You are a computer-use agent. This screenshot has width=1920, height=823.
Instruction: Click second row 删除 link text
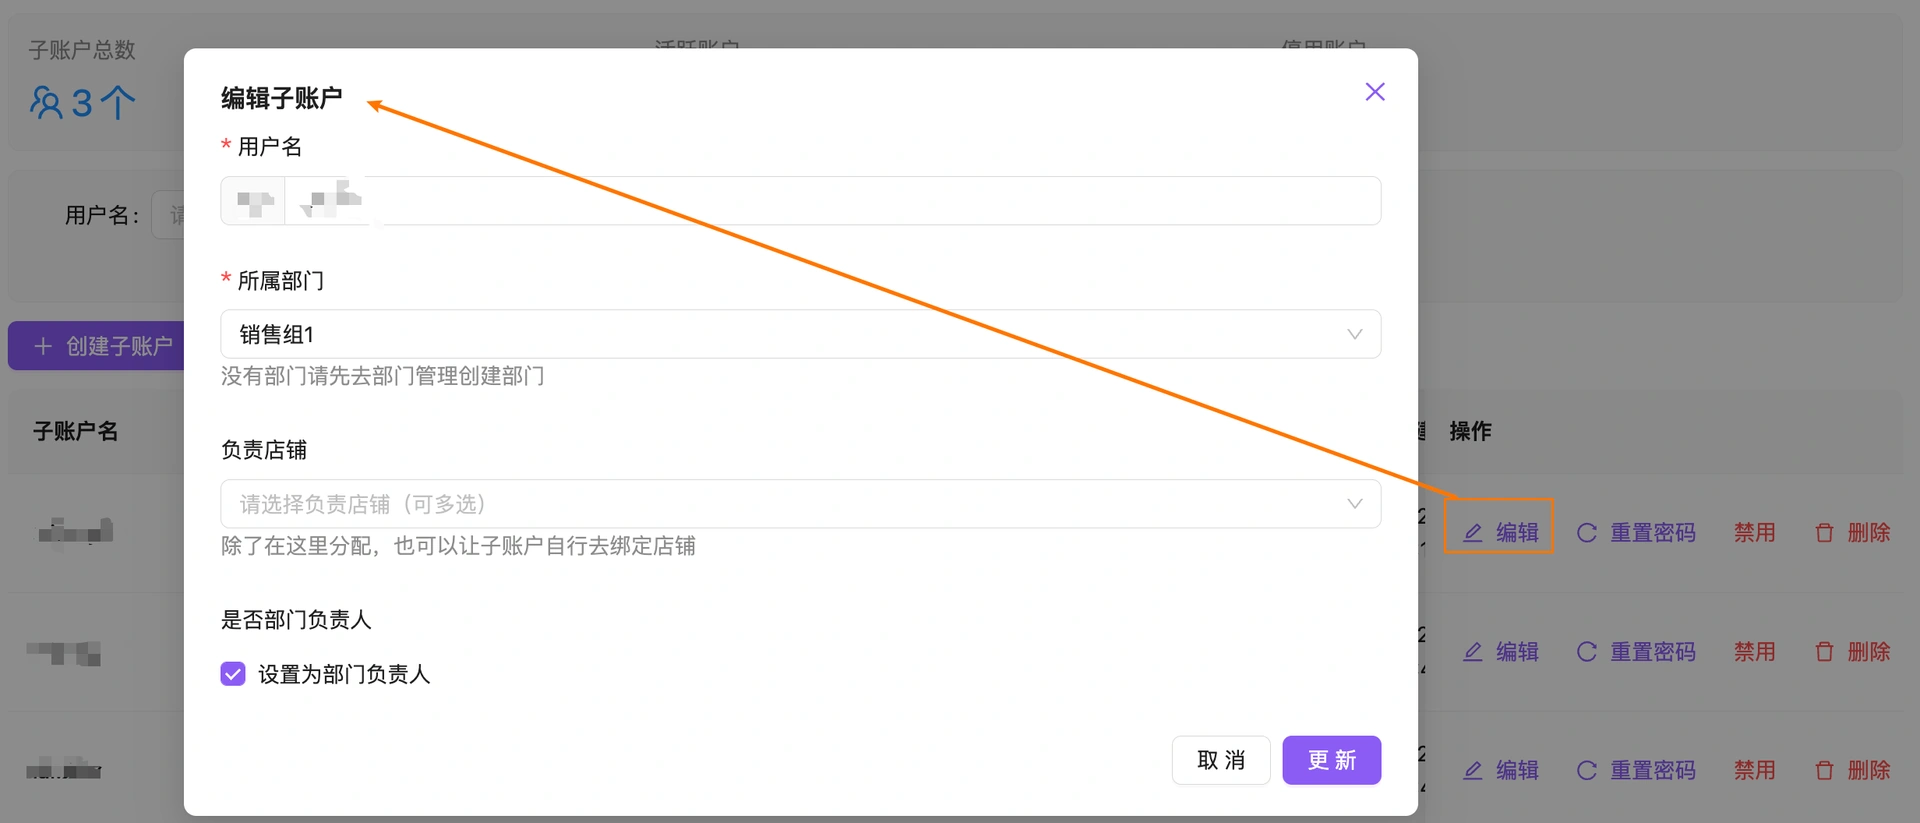coord(1869,652)
